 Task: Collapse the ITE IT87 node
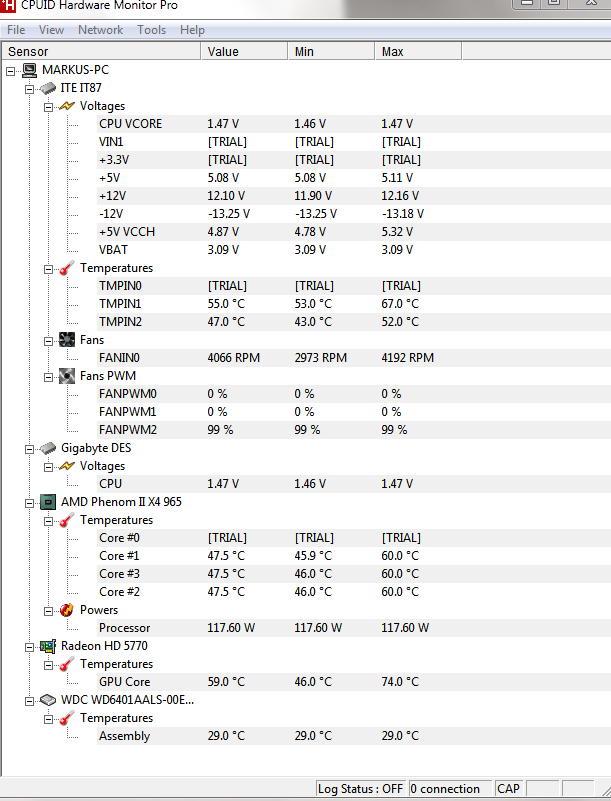pyautogui.click(x=30, y=89)
